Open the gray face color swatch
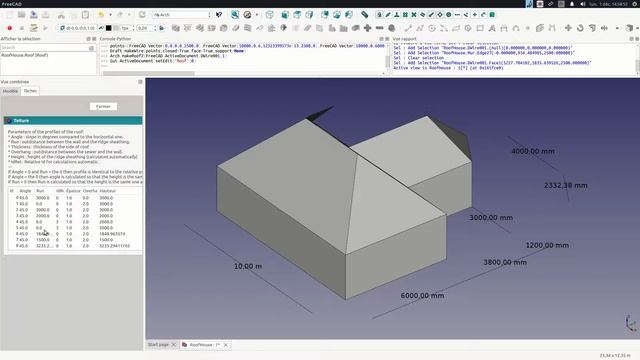The width and height of the screenshot is (640, 360). pos(116,28)
